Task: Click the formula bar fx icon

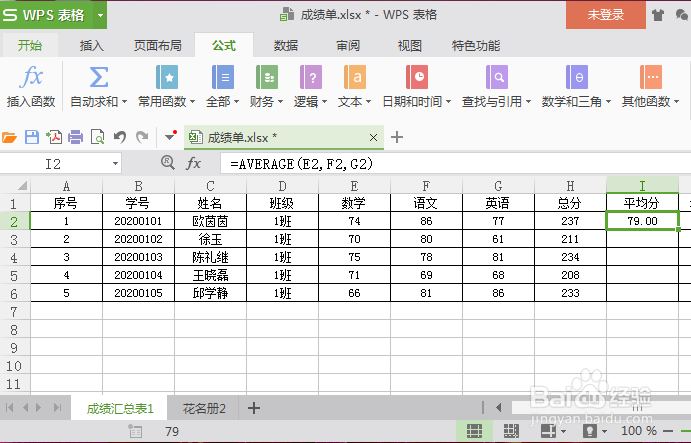Action: 193,164
